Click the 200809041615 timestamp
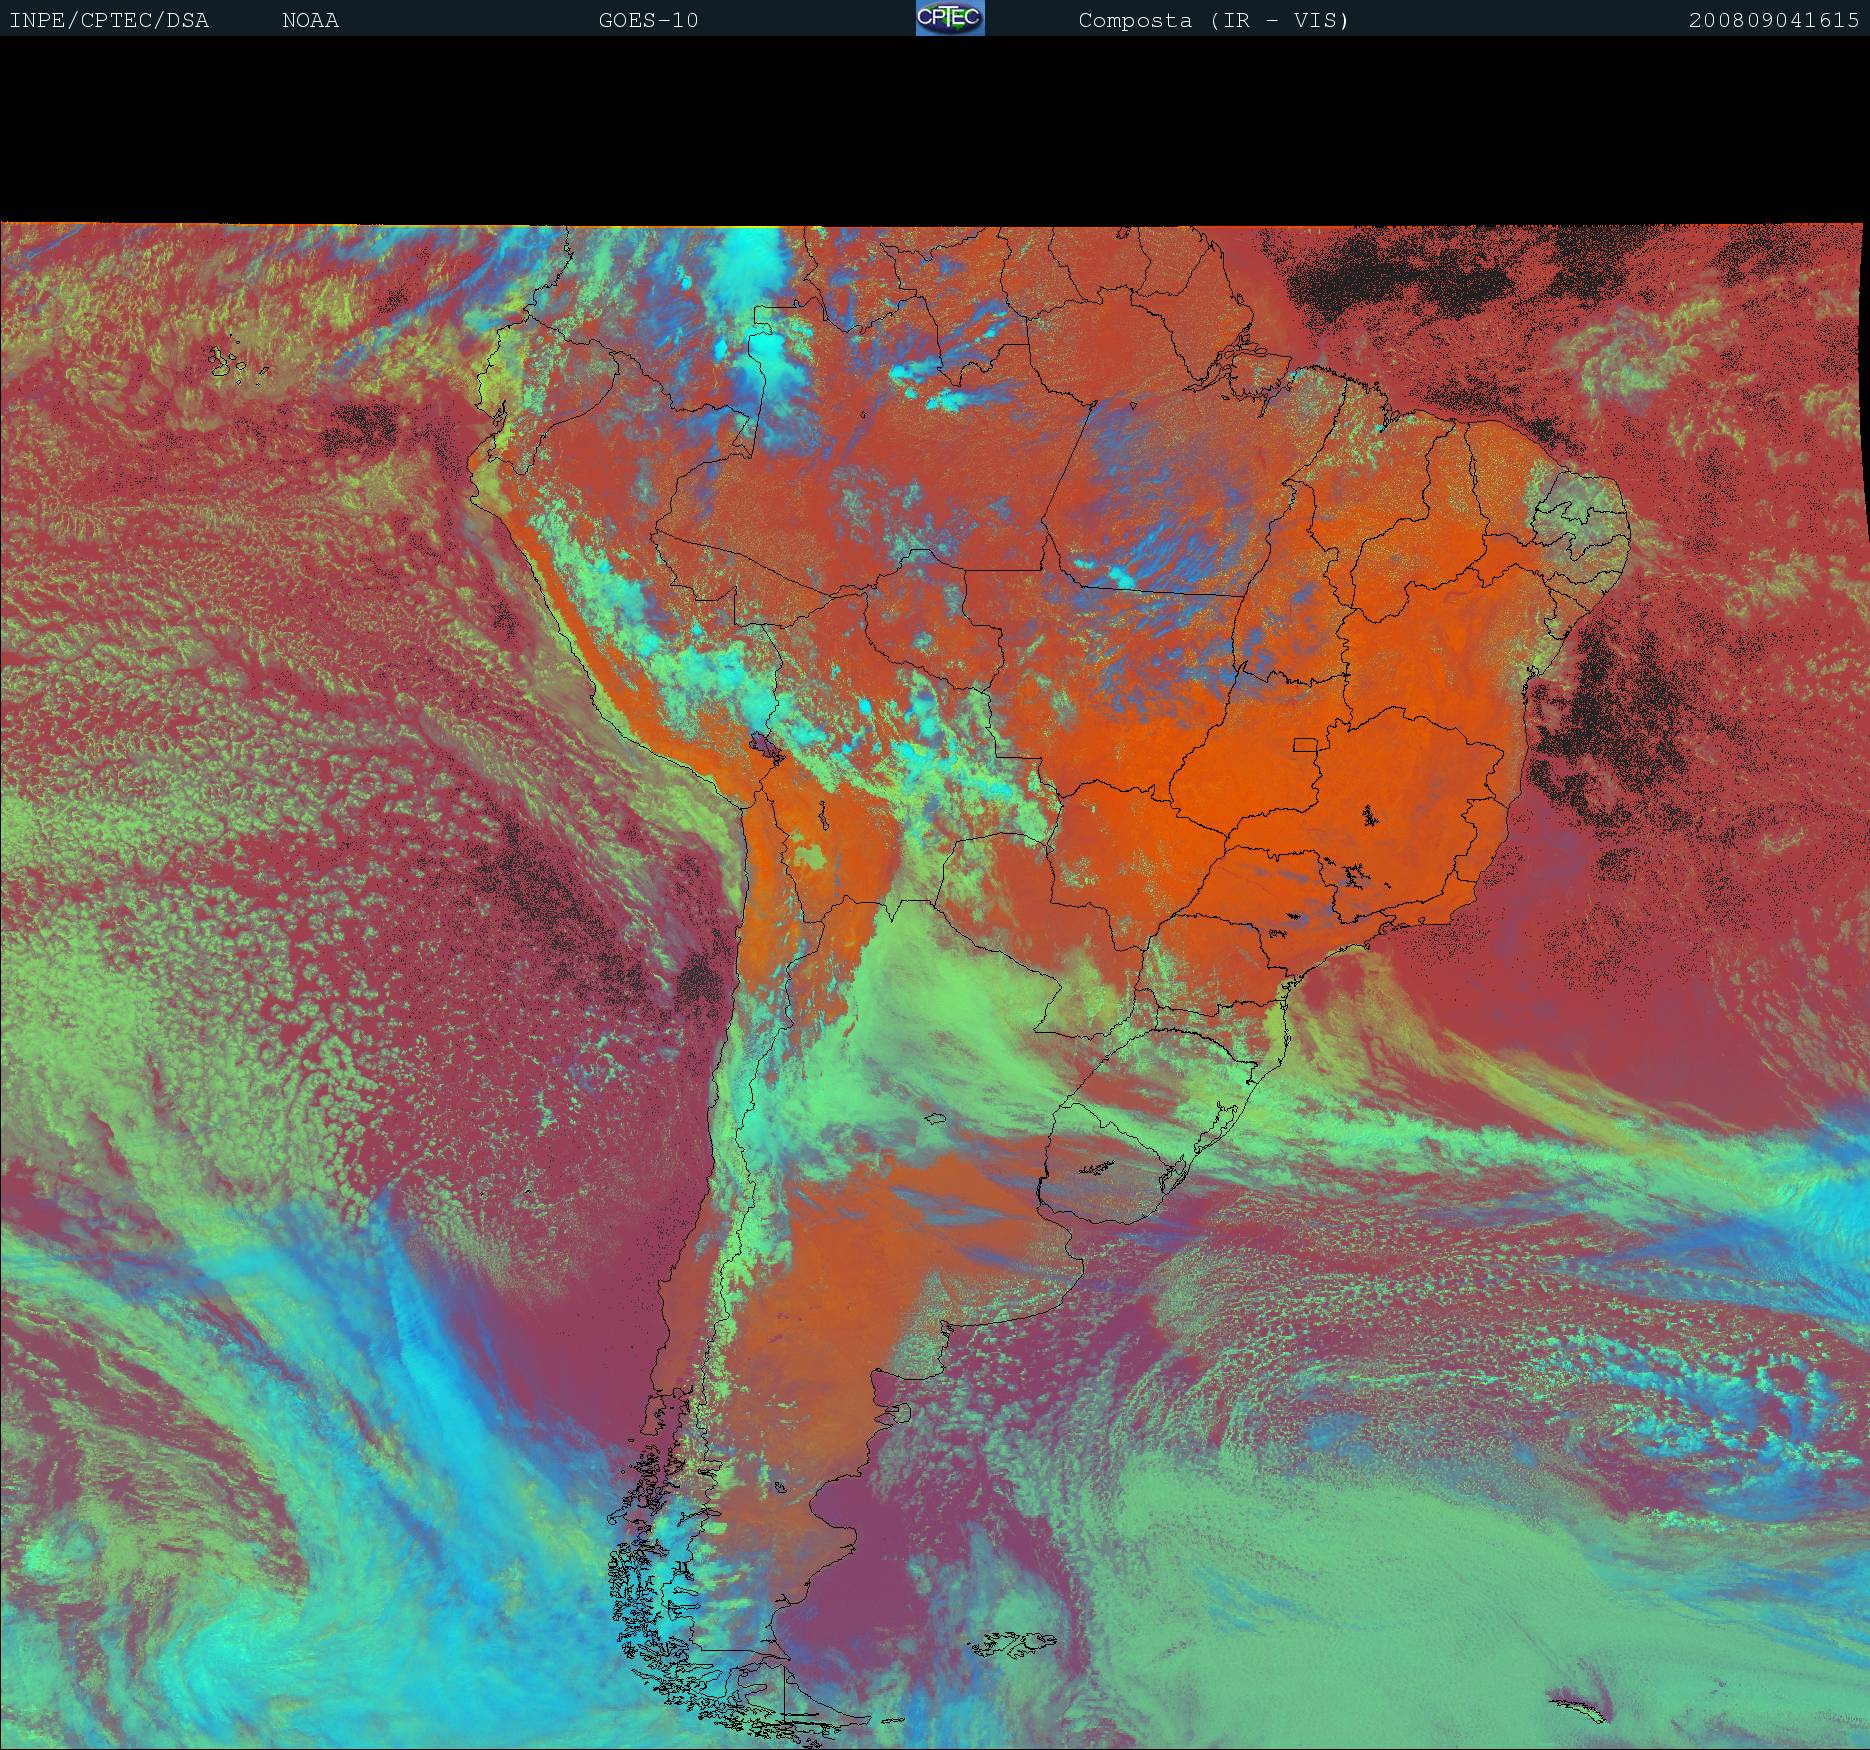The height and width of the screenshot is (1750, 1870). click(x=1773, y=20)
